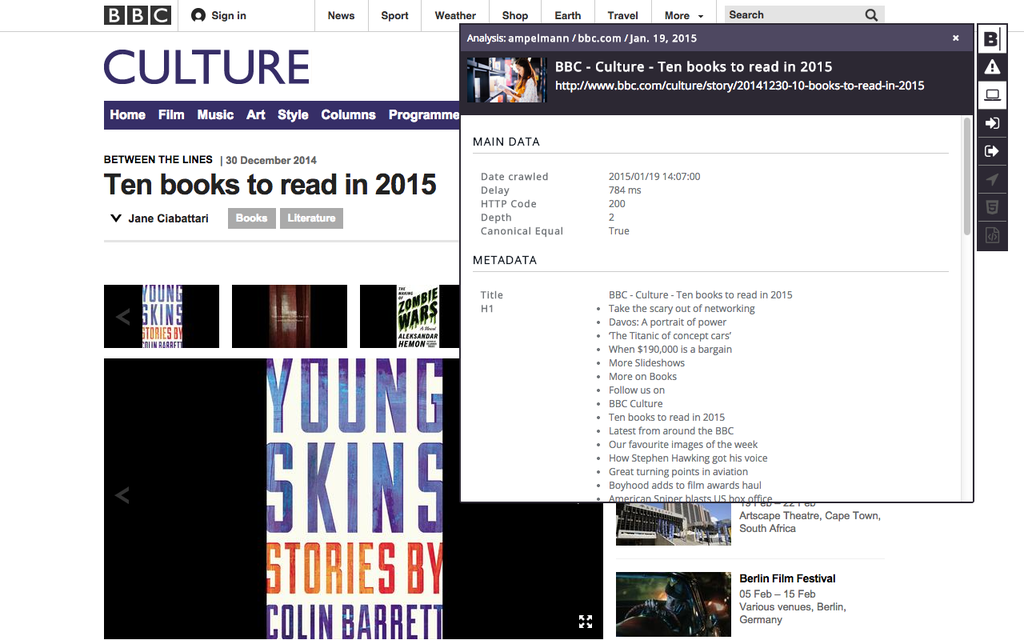Click 'Our favourite images of the week' entry

[683, 445]
